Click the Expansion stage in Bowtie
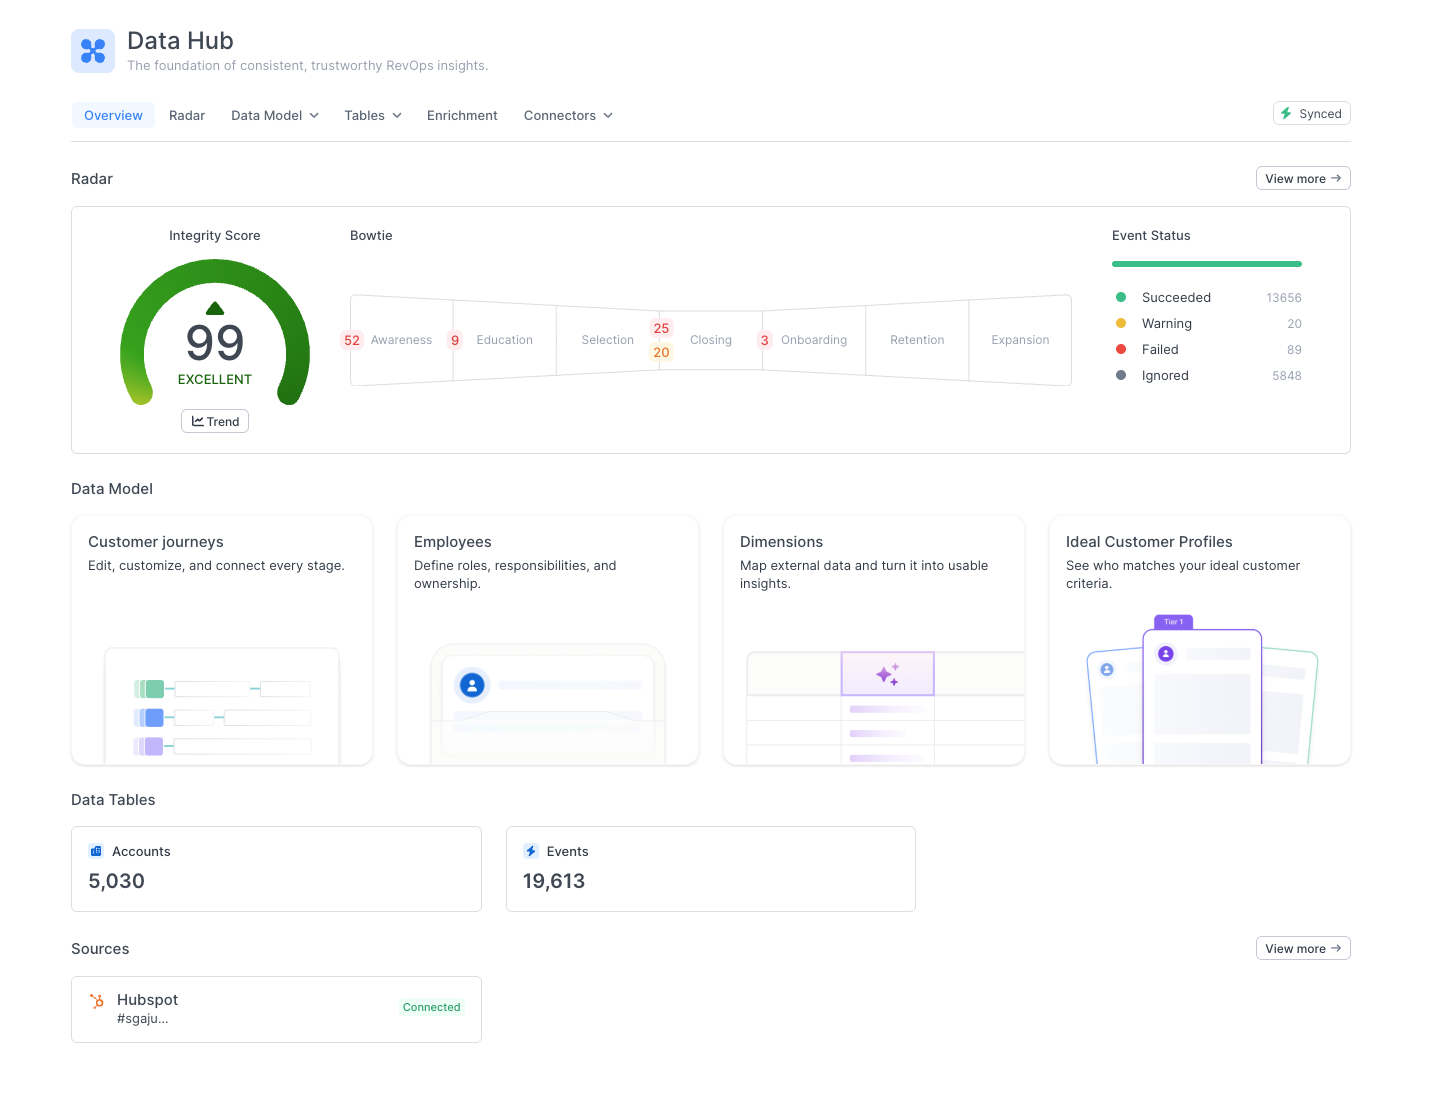1449x1109 pixels. pyautogui.click(x=1020, y=340)
